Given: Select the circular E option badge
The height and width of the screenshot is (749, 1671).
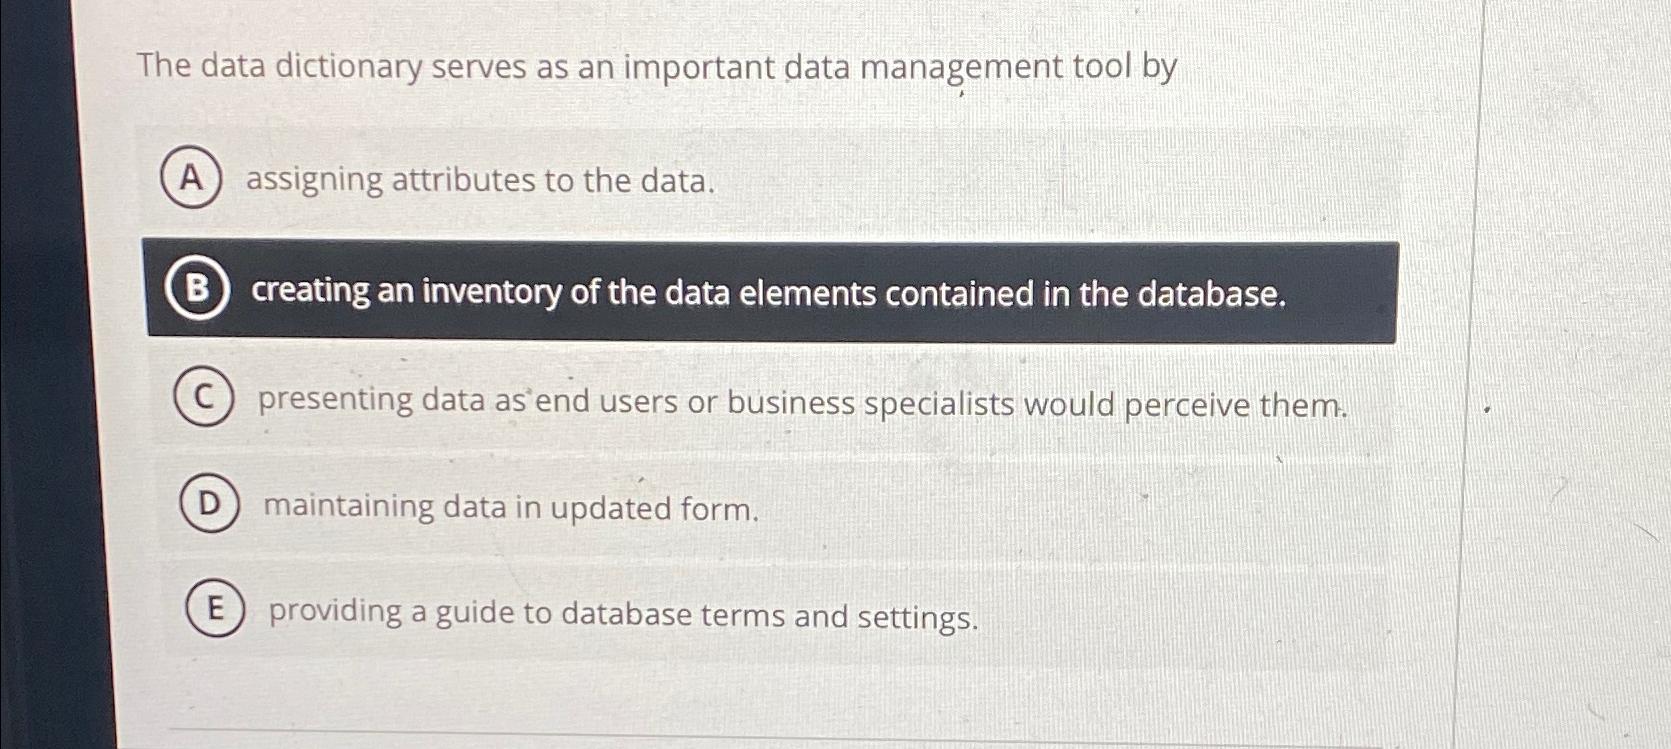Looking at the screenshot, I should [216, 613].
